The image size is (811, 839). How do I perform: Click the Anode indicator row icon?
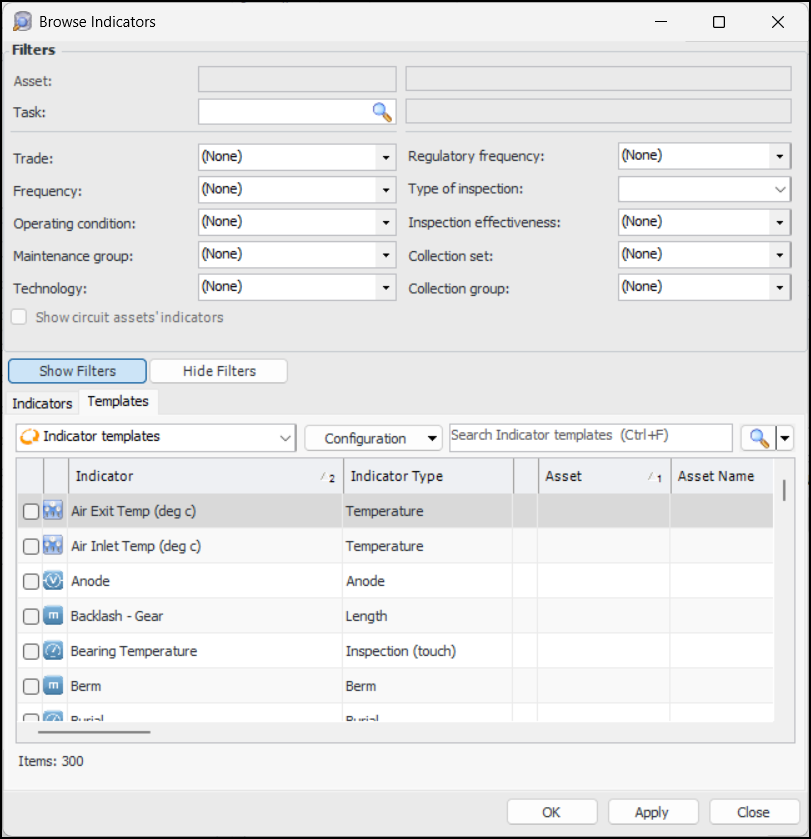point(53,581)
